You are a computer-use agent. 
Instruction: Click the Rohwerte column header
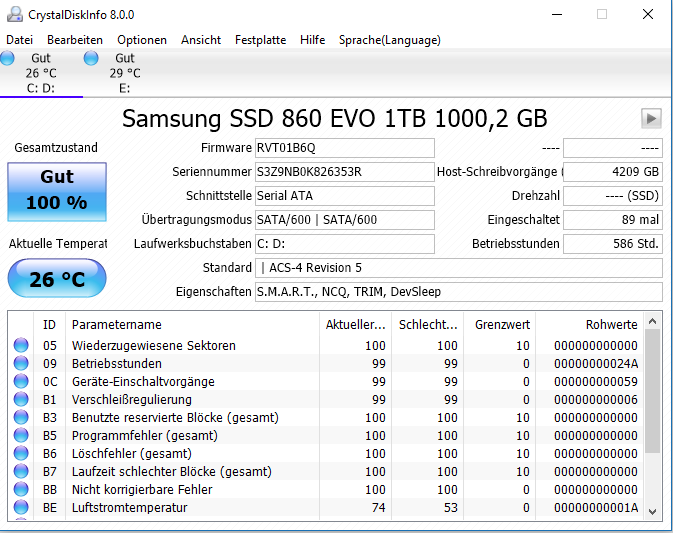pyautogui.click(x=590, y=324)
